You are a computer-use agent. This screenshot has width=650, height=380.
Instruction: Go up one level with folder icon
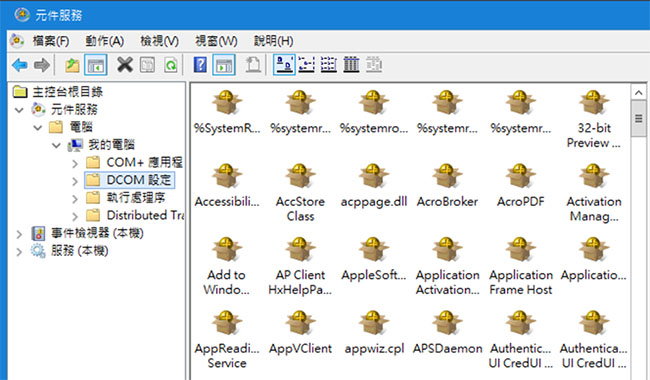(x=72, y=65)
